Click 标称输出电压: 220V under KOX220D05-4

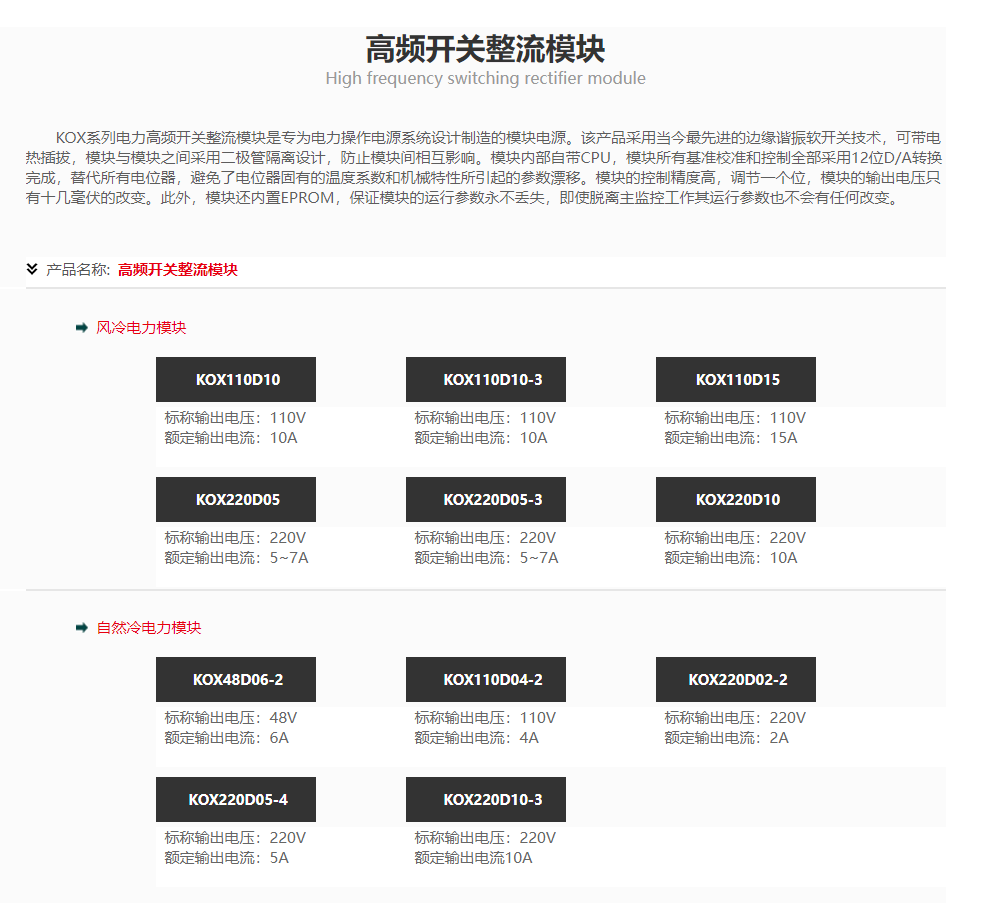235,838
